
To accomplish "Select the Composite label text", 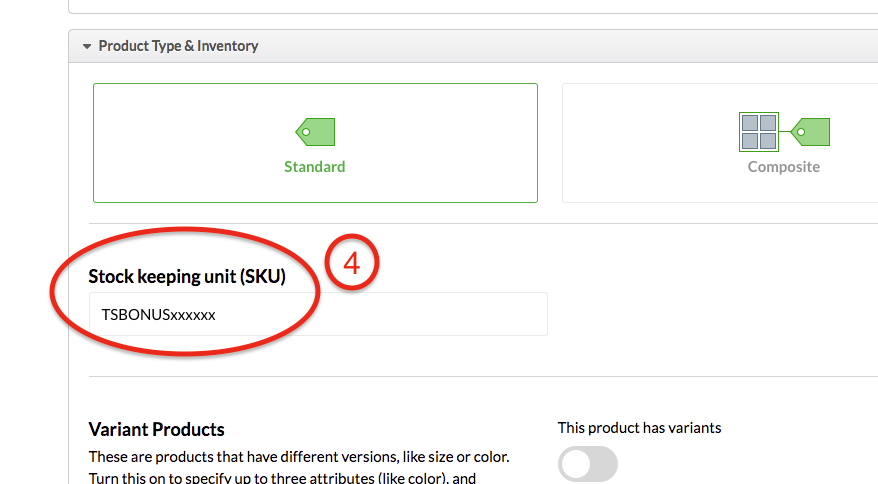I will click(784, 166).
